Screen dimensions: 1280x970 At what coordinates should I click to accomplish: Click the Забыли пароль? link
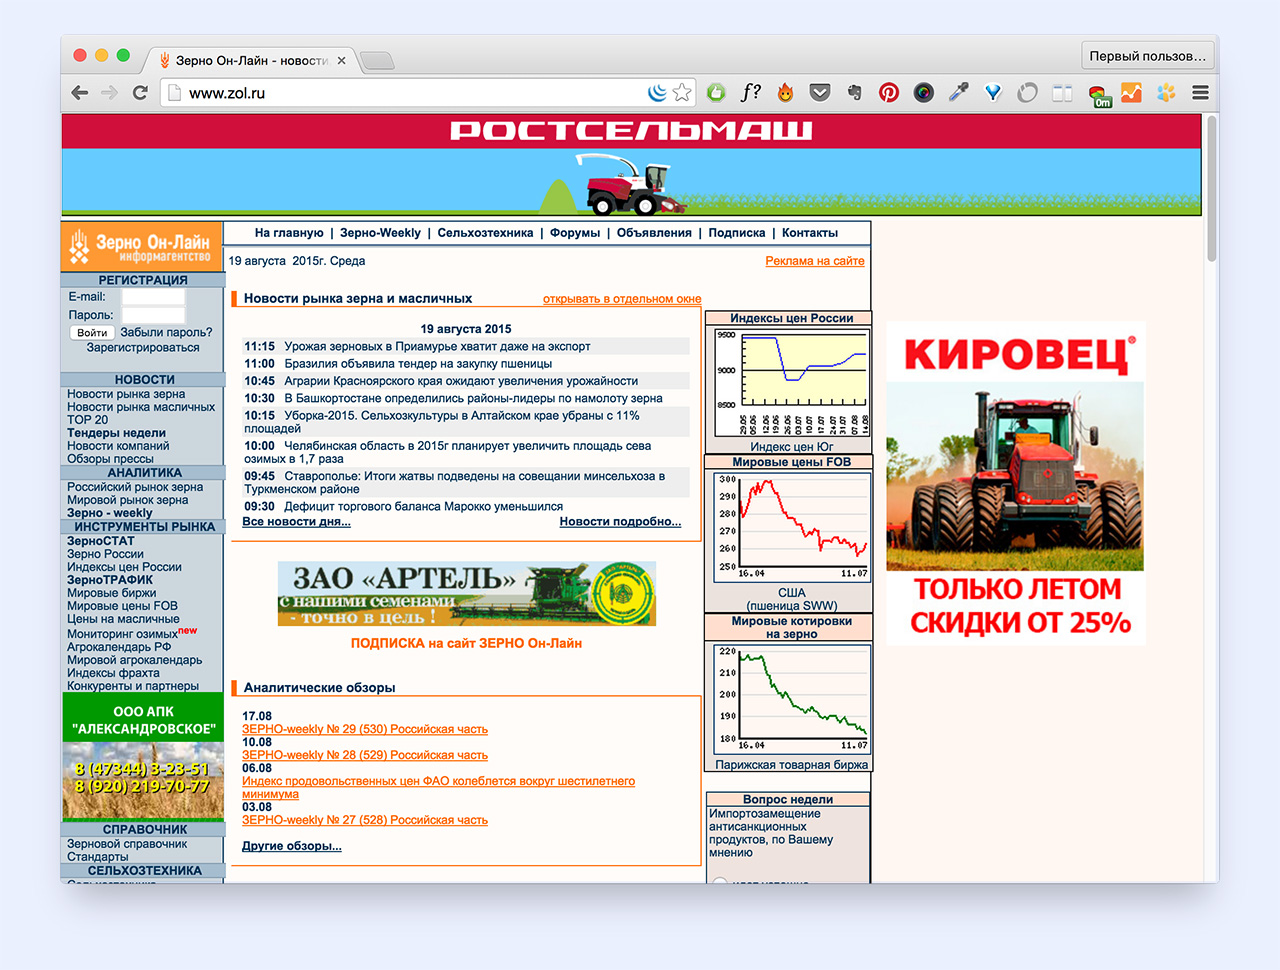pyautogui.click(x=166, y=332)
